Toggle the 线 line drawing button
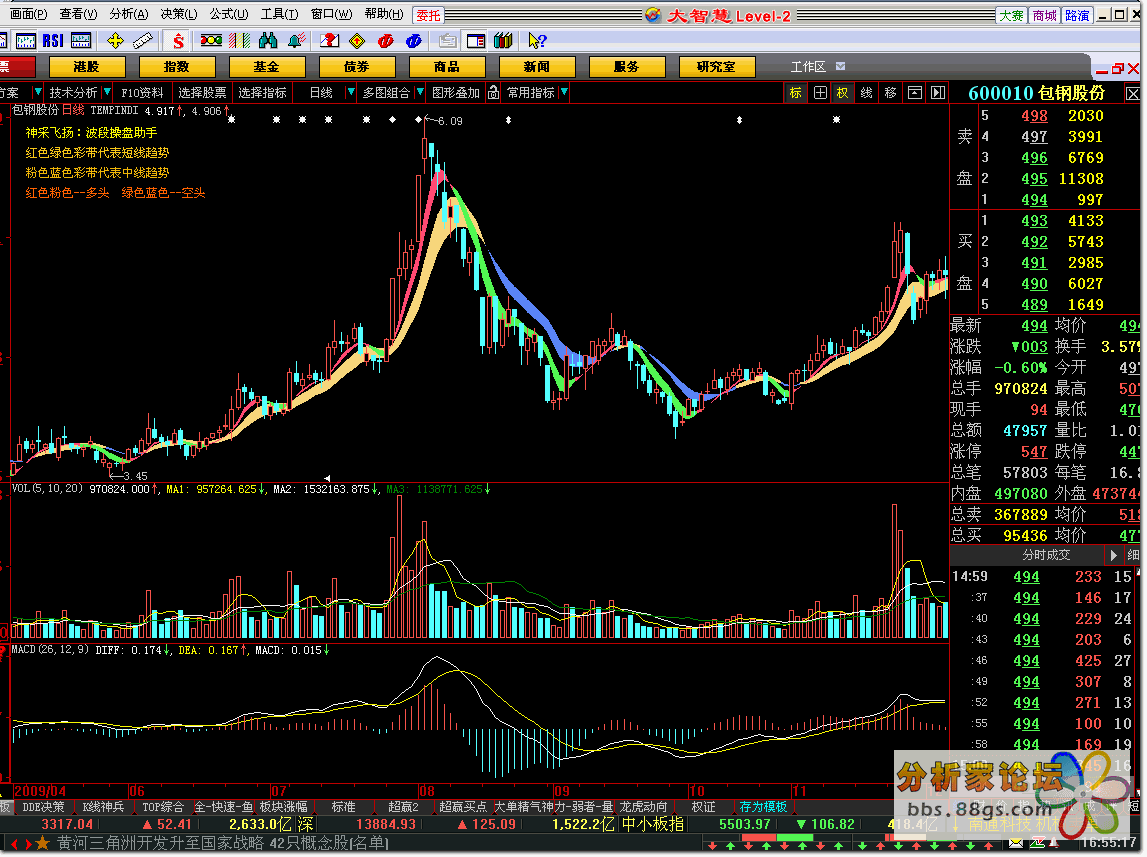 [x=867, y=93]
